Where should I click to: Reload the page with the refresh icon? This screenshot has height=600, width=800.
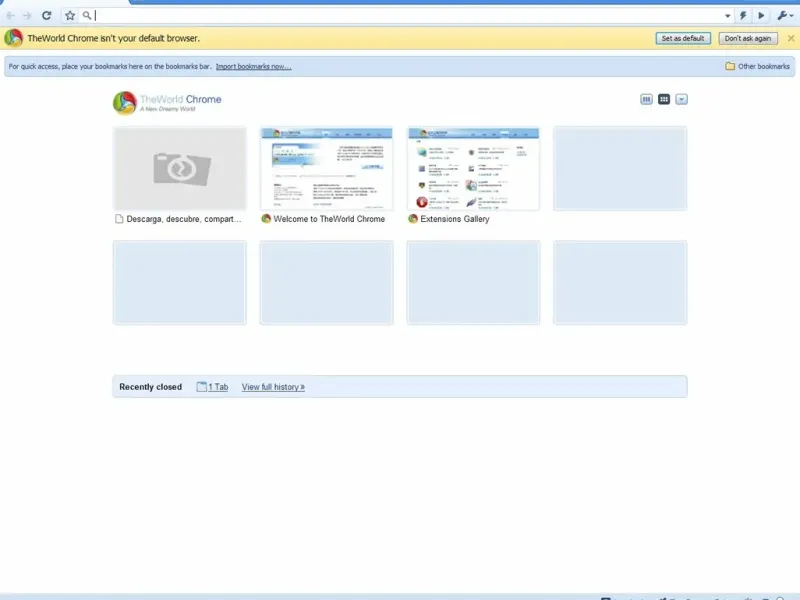pos(46,15)
